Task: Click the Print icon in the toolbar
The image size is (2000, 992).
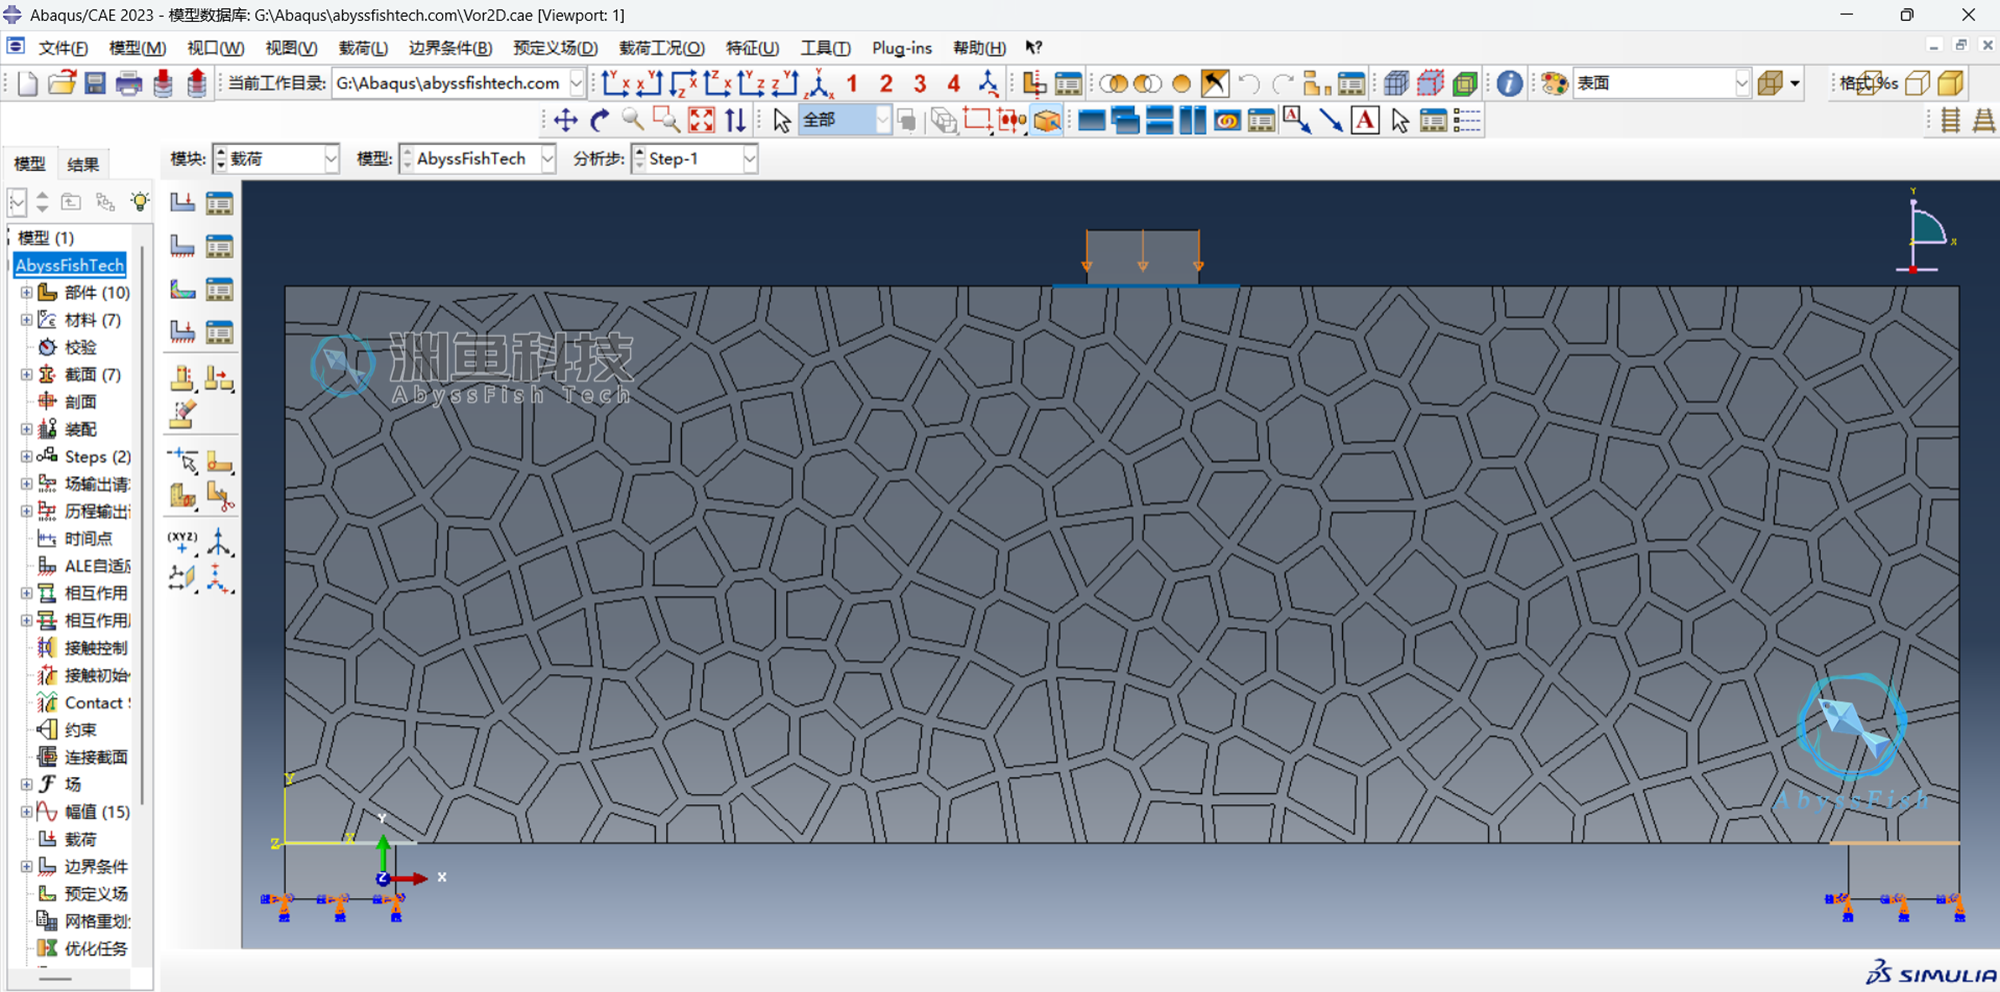Action: pos(129,83)
